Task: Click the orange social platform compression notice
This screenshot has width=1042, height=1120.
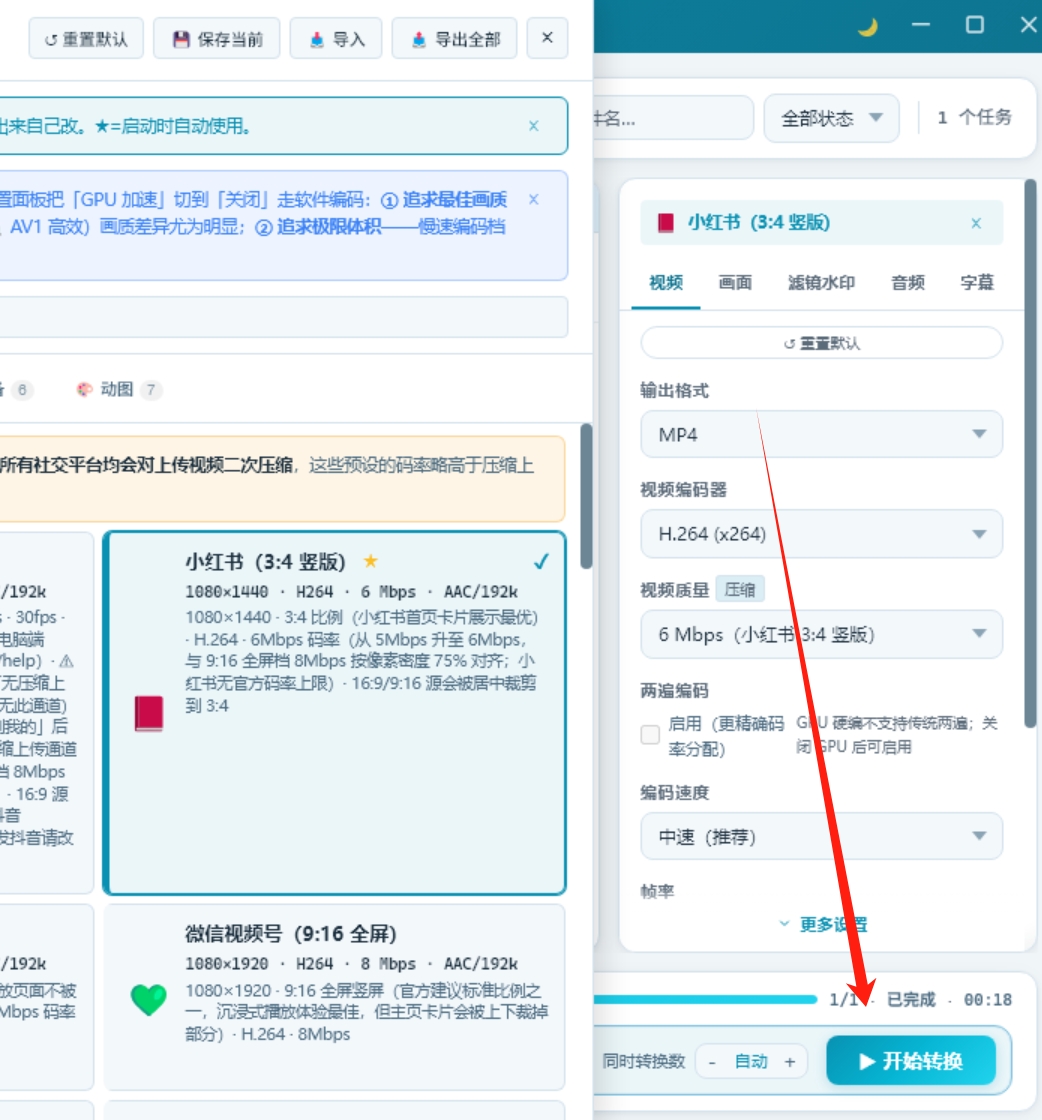Action: tap(283, 479)
